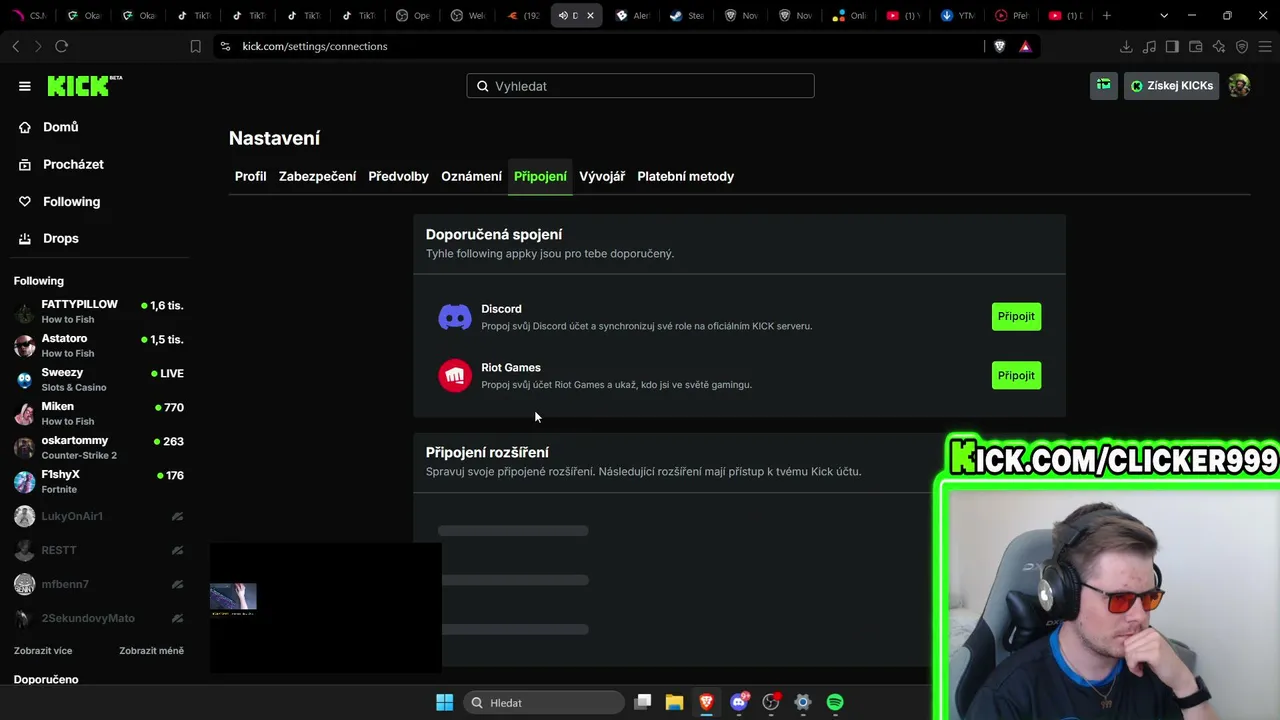Open the Miken channel in Following list
The width and height of the screenshot is (1280, 720).
99,414
